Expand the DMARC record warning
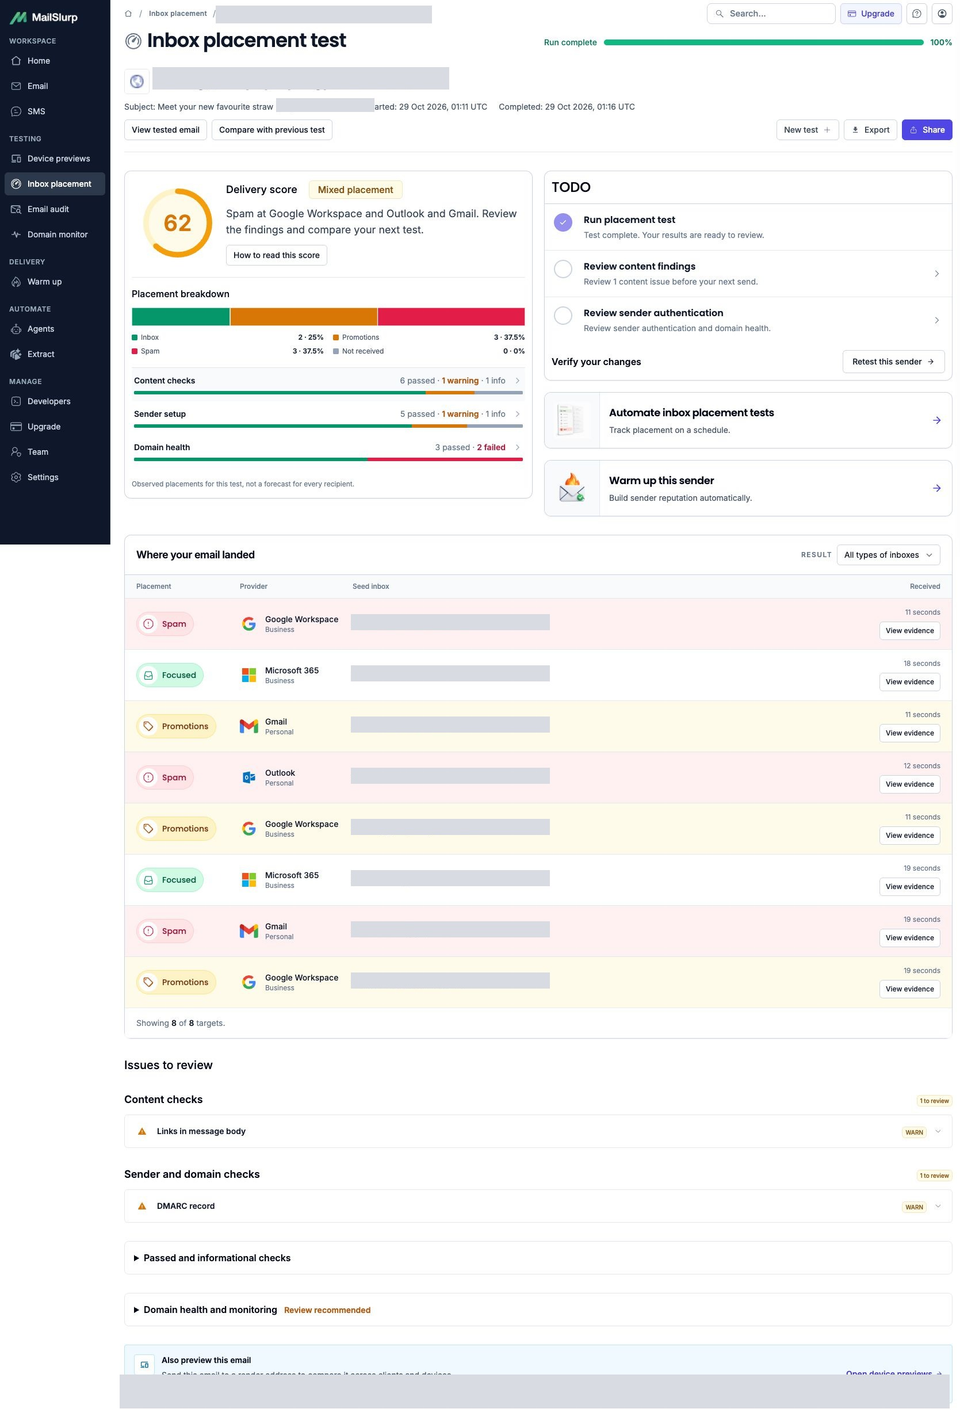This screenshot has height=1410, width=960. point(538,1207)
